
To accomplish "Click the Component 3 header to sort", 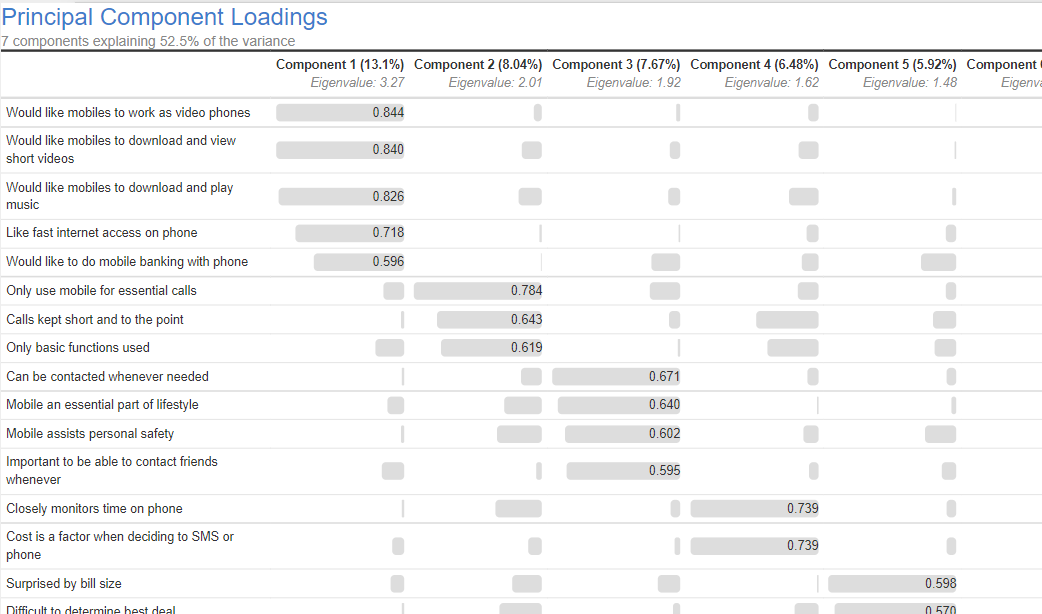I will [x=616, y=64].
